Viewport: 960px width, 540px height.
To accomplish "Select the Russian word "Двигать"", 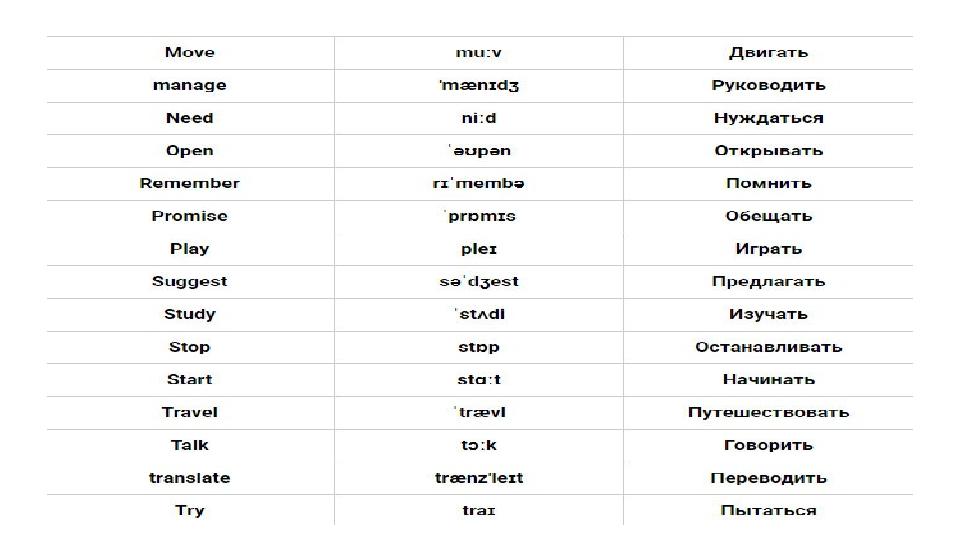I will 768,53.
